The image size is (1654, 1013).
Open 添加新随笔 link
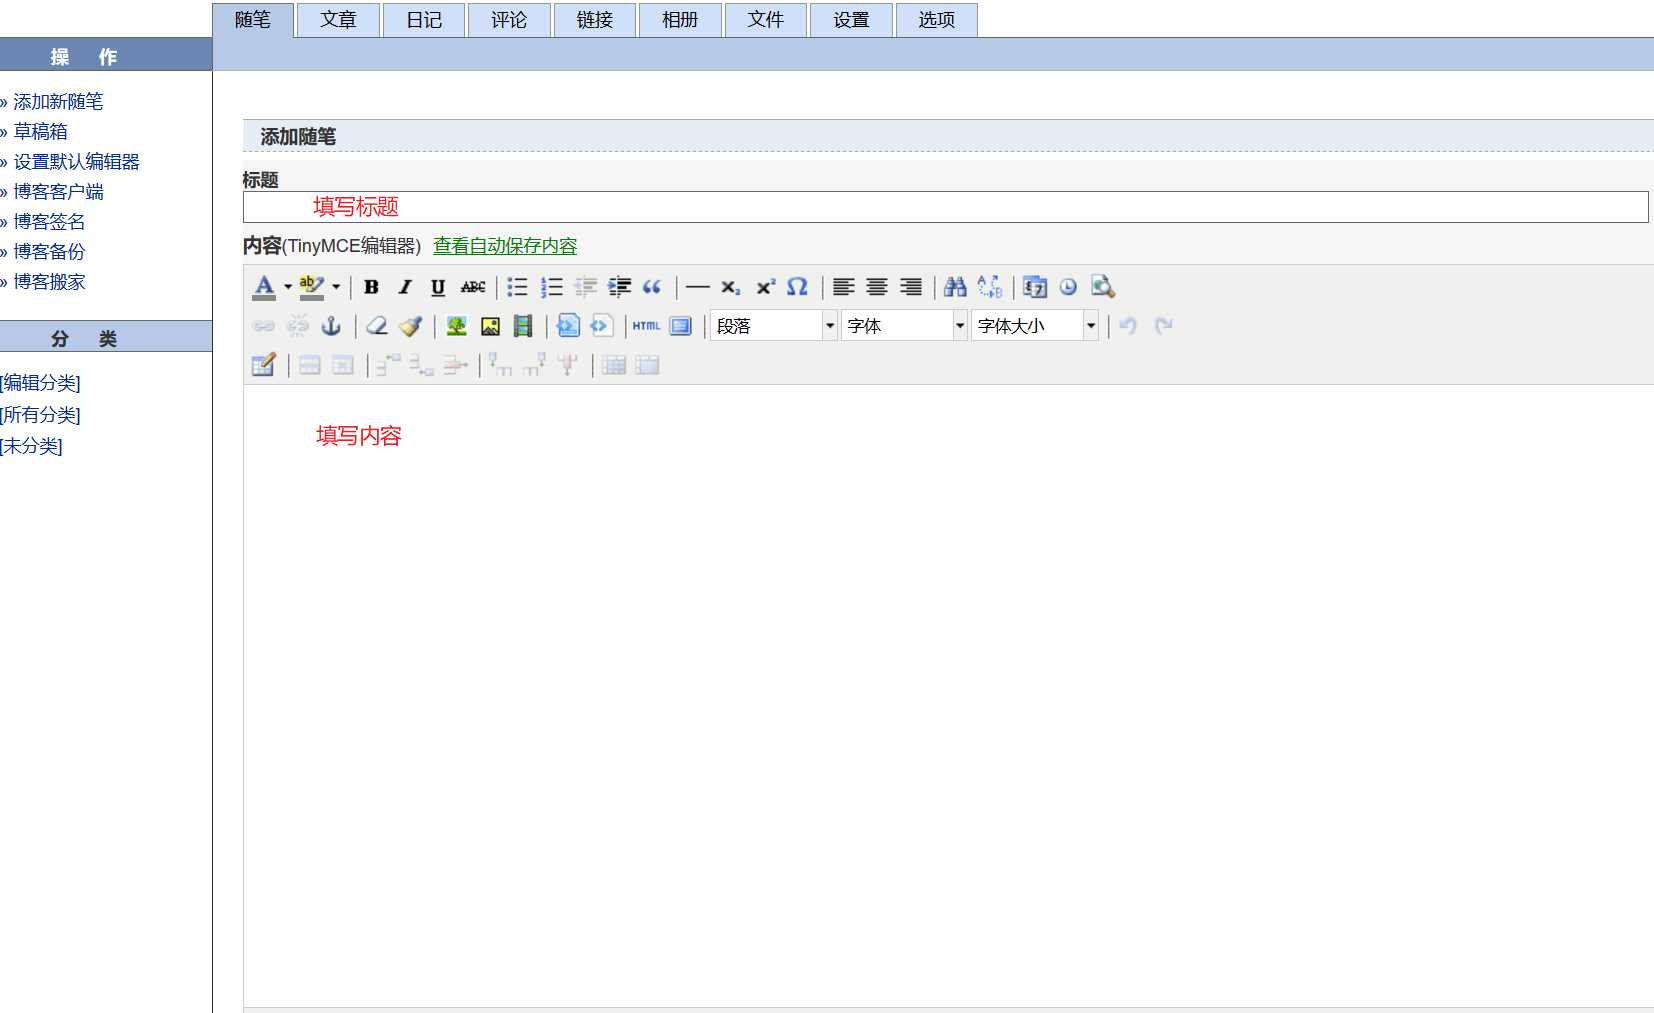(x=58, y=102)
